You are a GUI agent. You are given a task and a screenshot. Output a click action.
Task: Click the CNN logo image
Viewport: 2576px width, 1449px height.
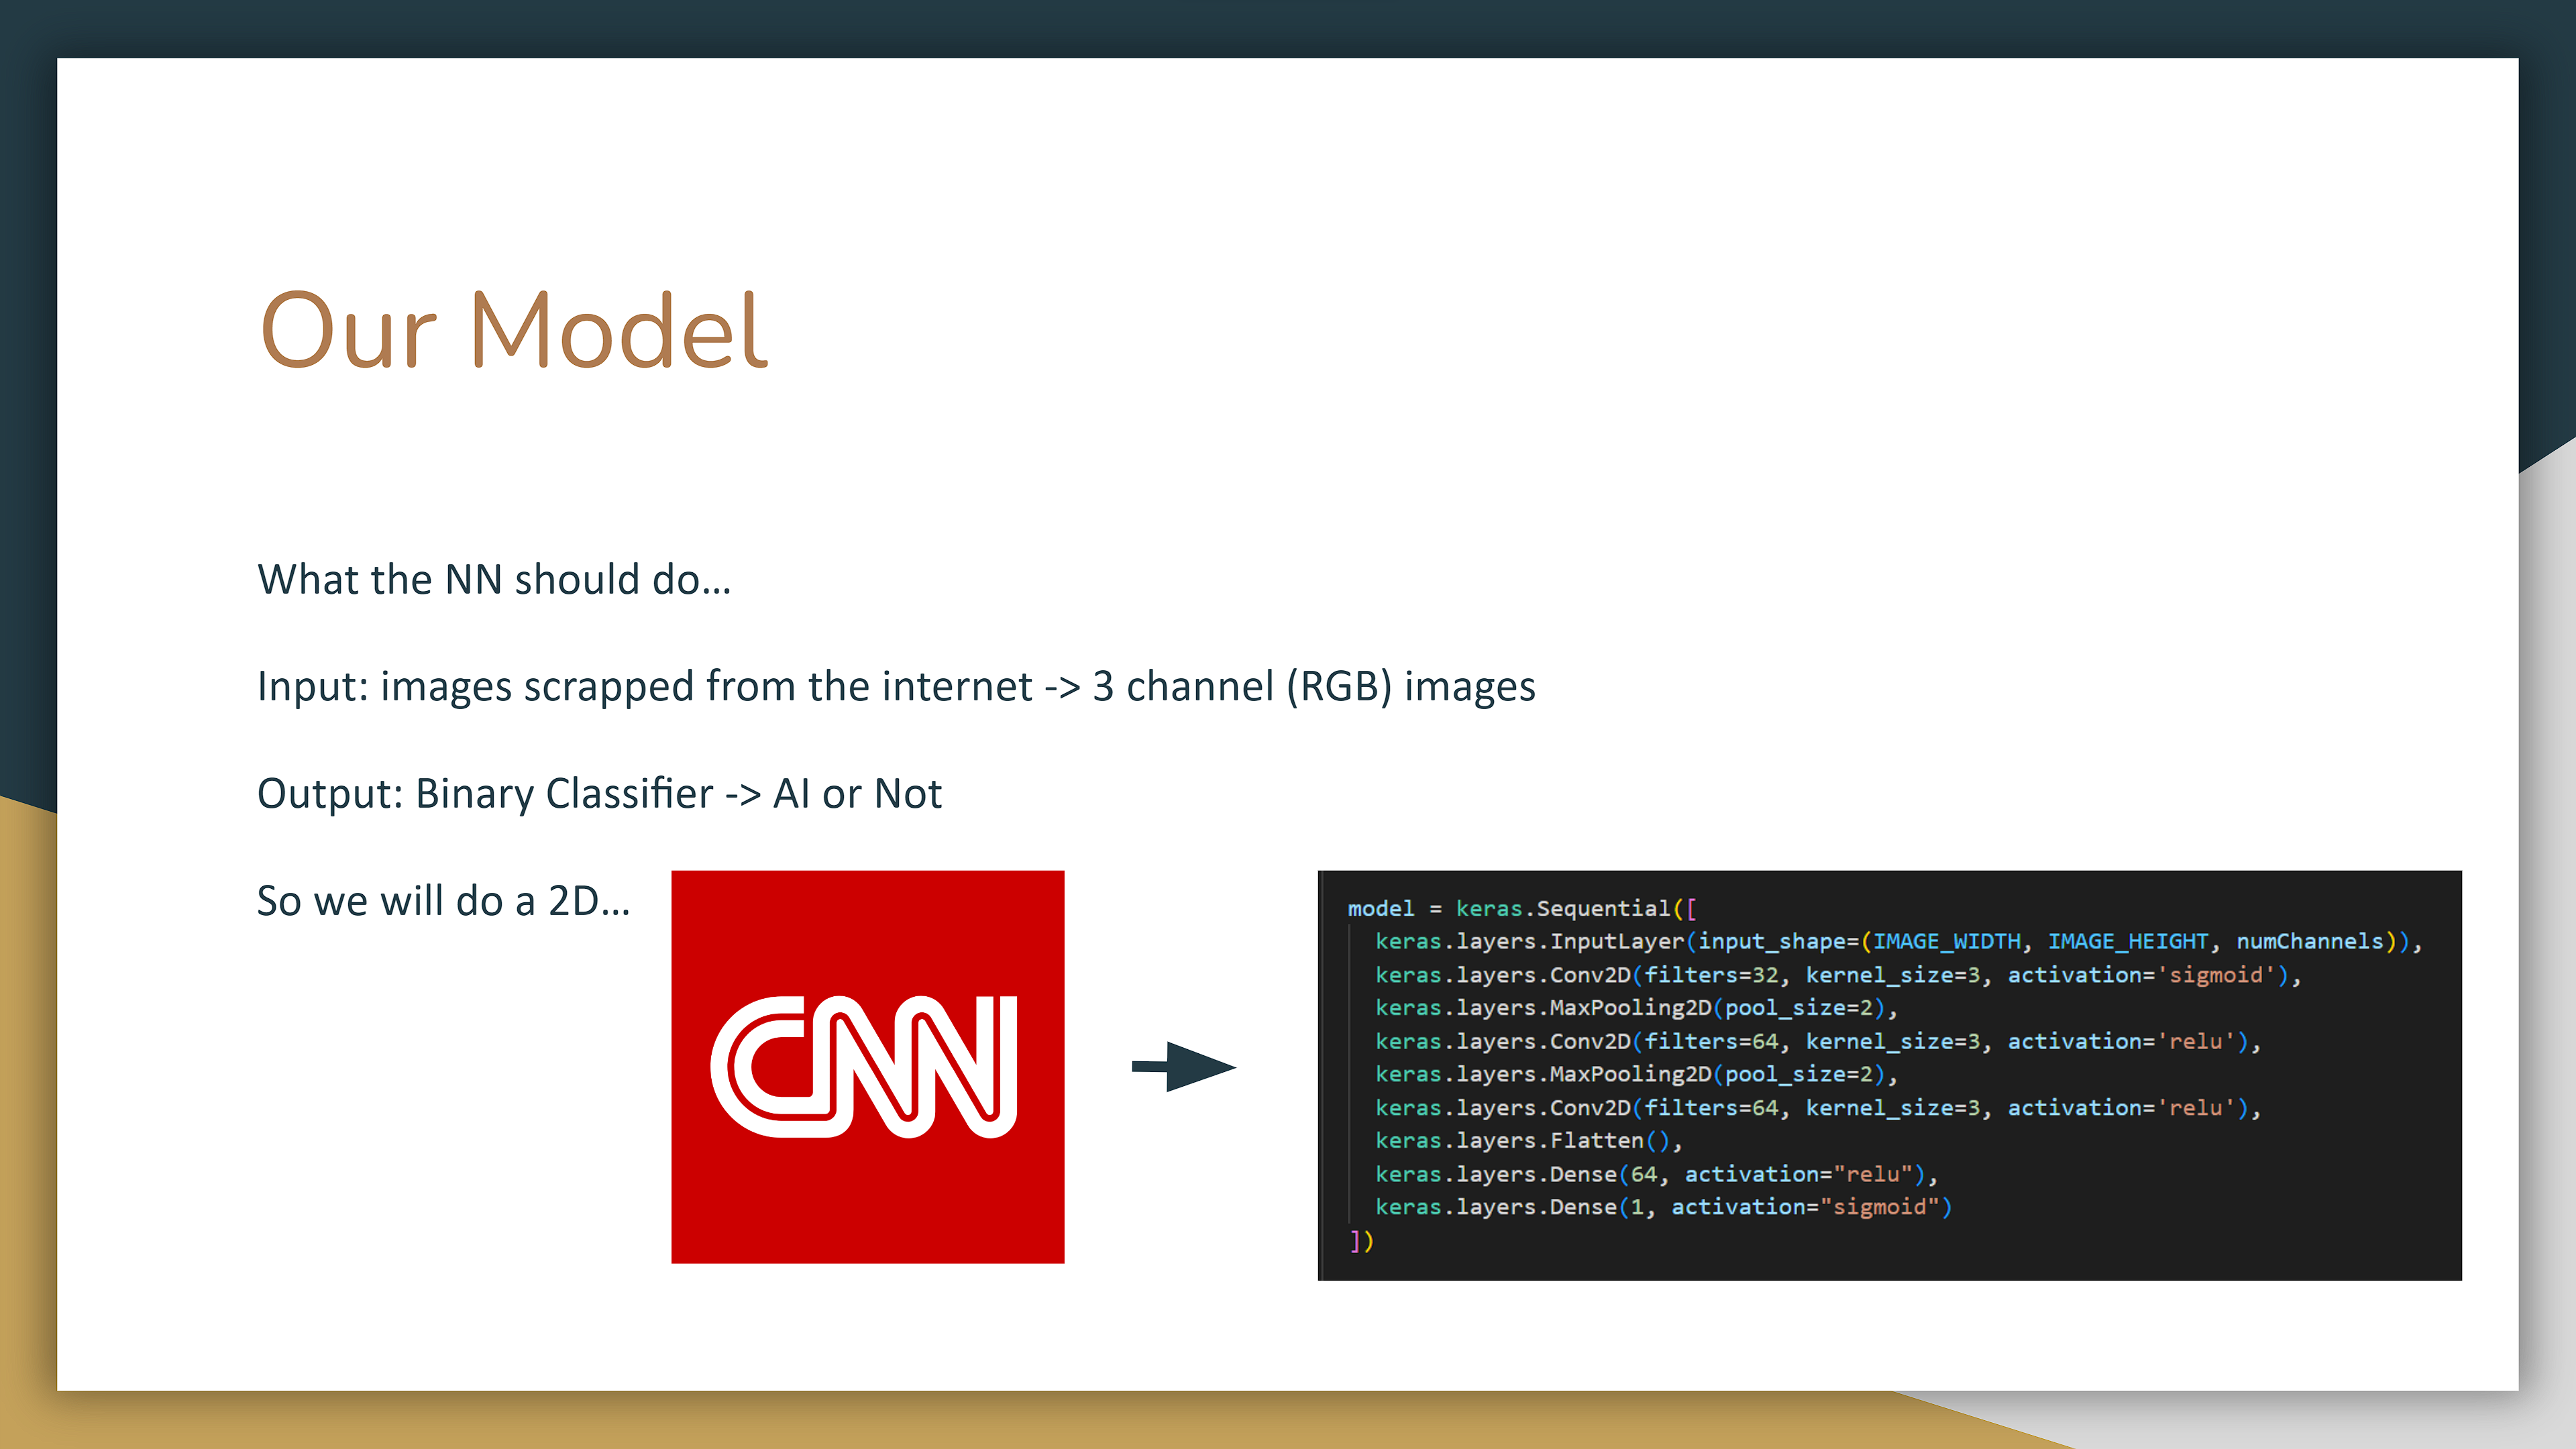[868, 1065]
